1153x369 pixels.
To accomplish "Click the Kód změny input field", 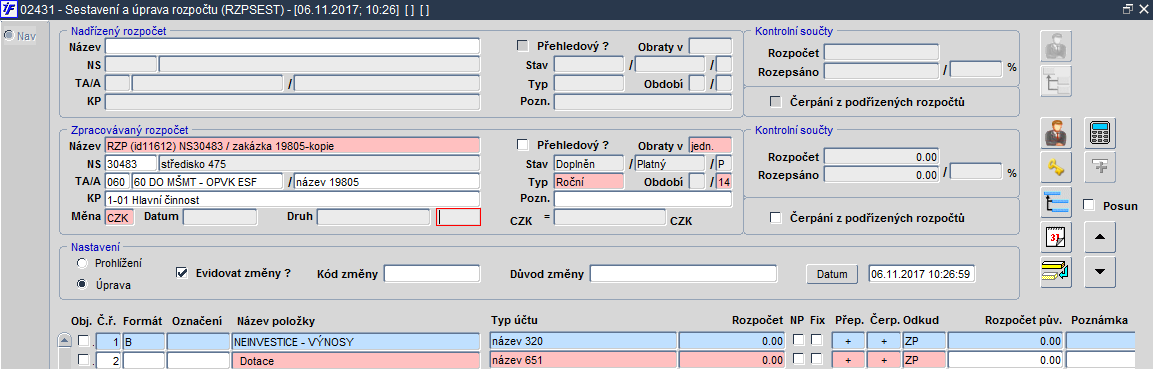I will (x=432, y=274).
